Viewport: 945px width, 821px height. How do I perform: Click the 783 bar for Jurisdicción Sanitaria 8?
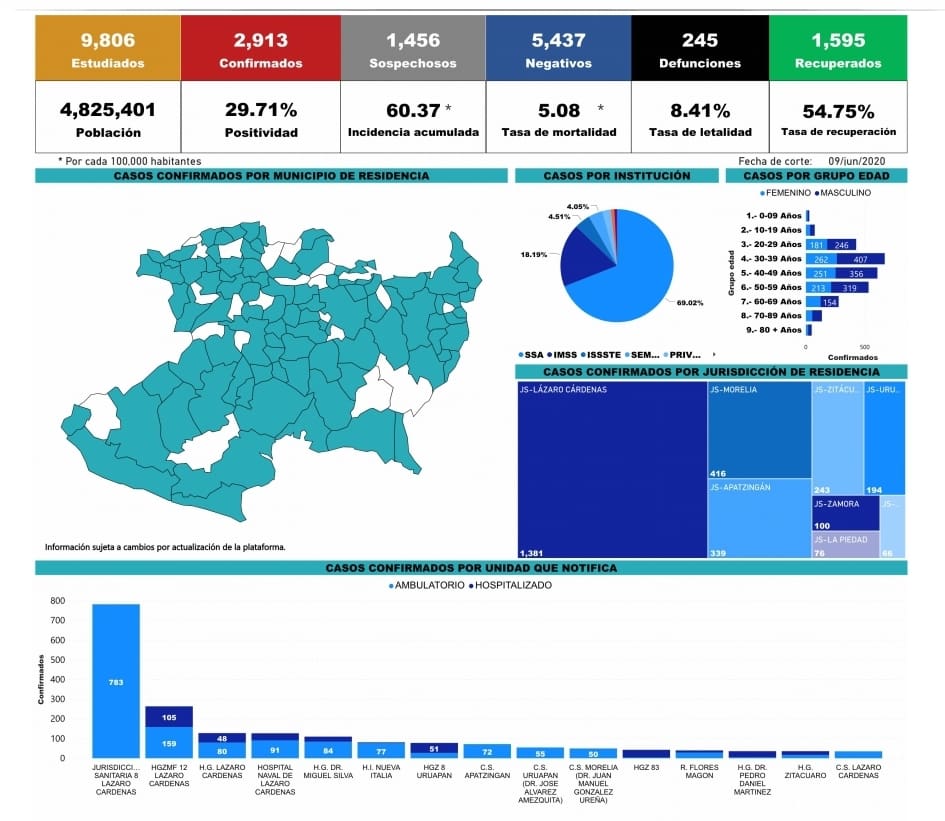click(x=116, y=680)
